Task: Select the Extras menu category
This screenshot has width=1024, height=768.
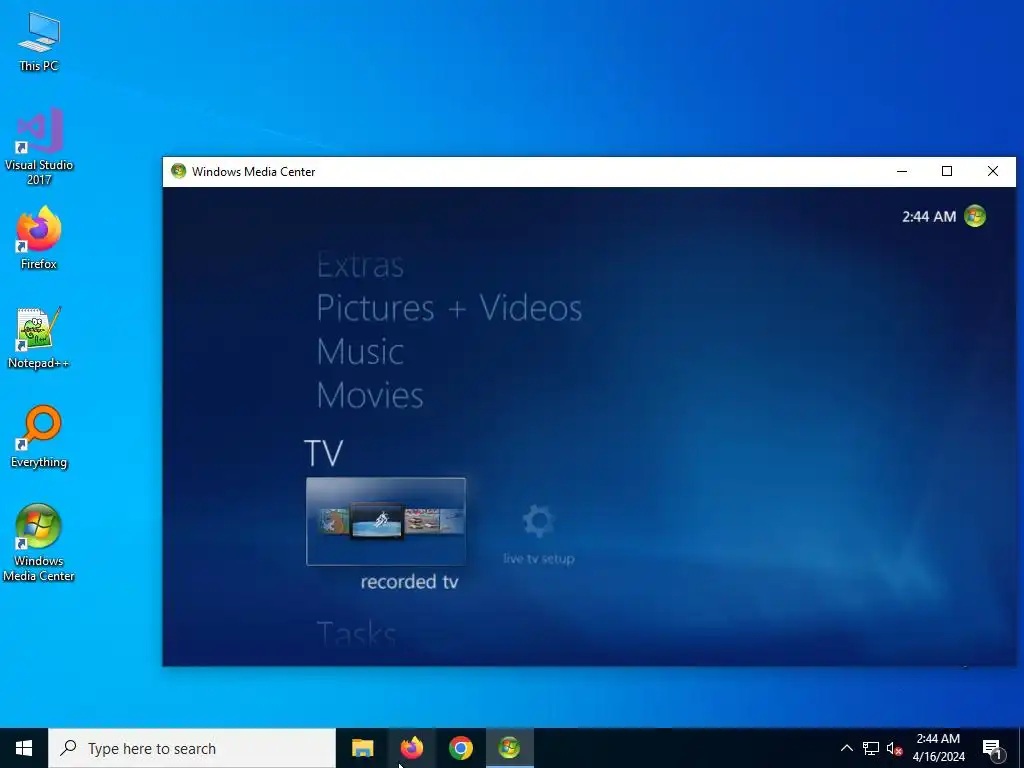Action: click(360, 265)
